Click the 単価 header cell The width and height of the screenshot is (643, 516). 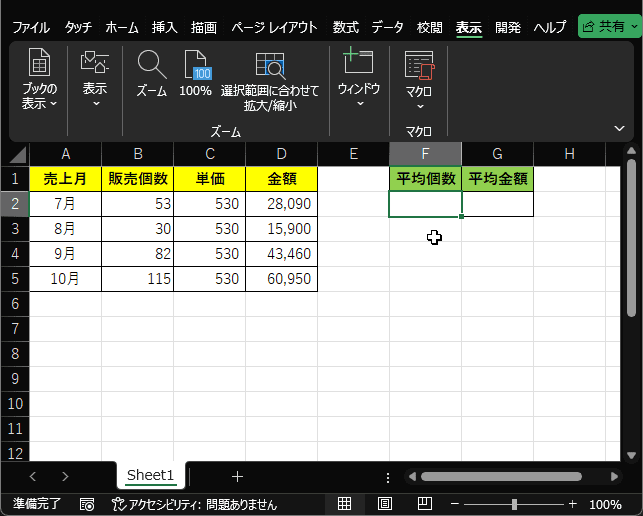210,179
